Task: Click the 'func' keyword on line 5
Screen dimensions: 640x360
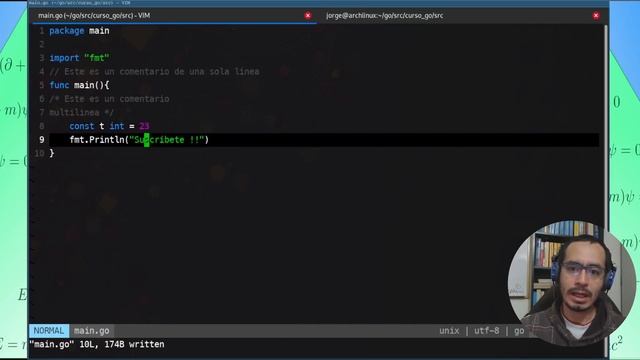Action: click(x=59, y=85)
